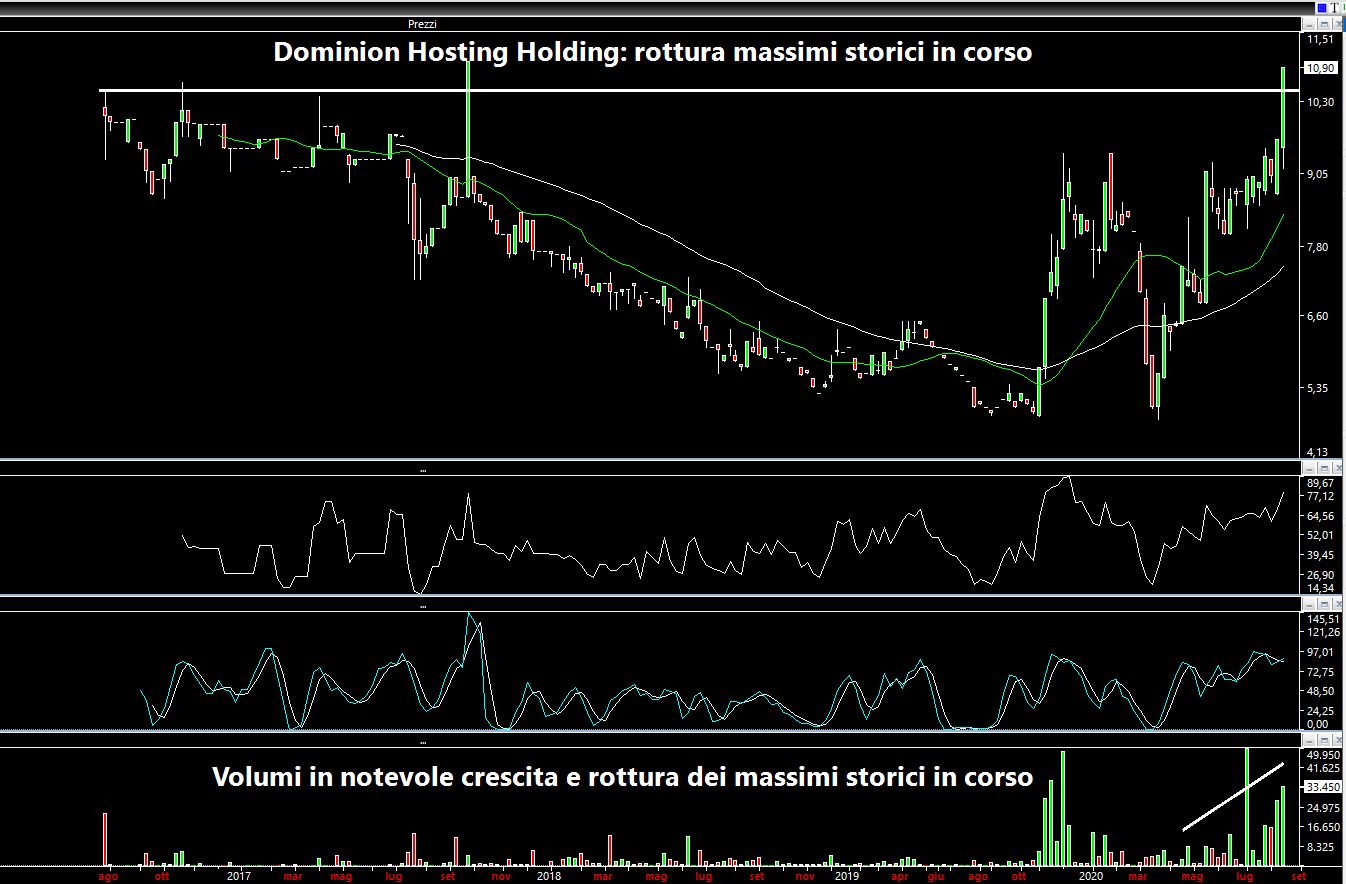
Task: Click the 6,60 price scale value
Action: point(1320,316)
